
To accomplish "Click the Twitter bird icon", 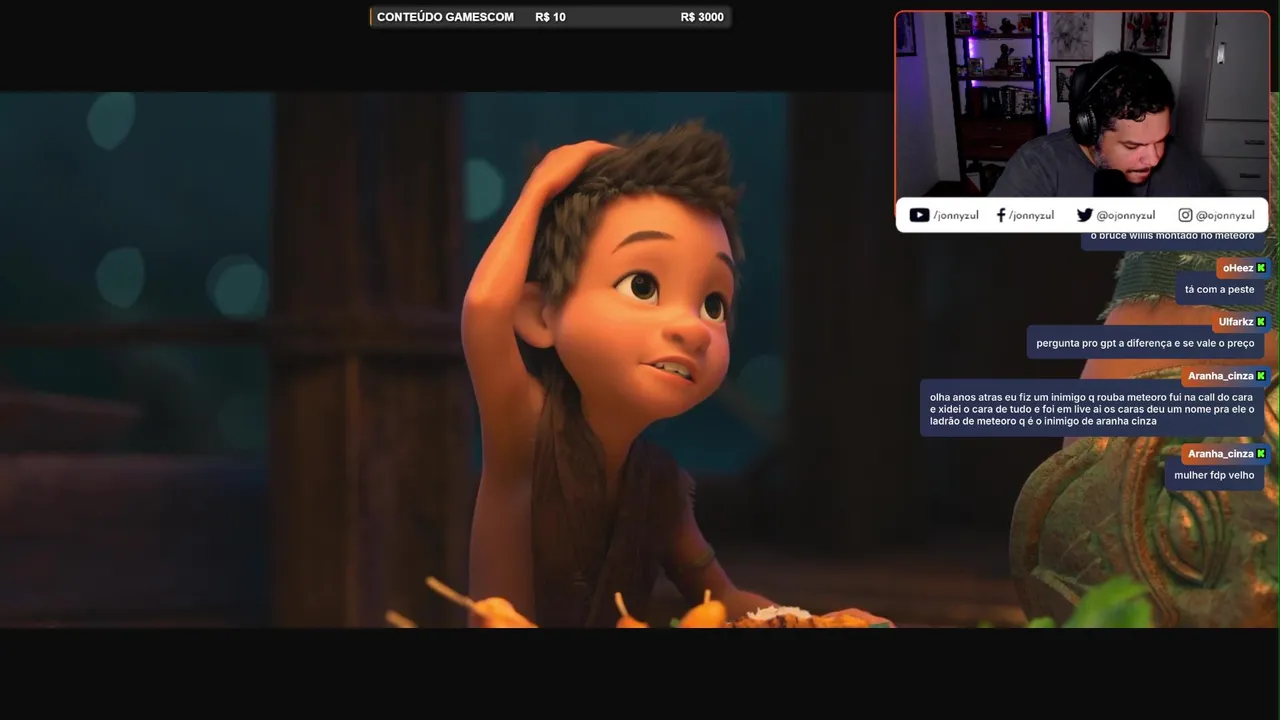I will click(1084, 215).
